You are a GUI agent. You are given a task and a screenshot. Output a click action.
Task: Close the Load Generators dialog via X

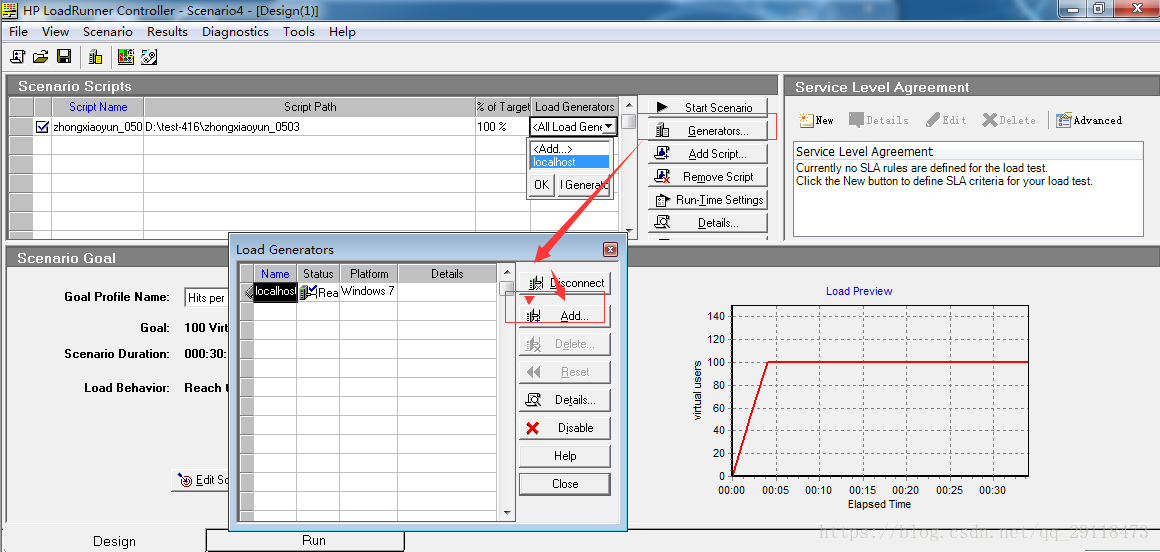point(610,249)
